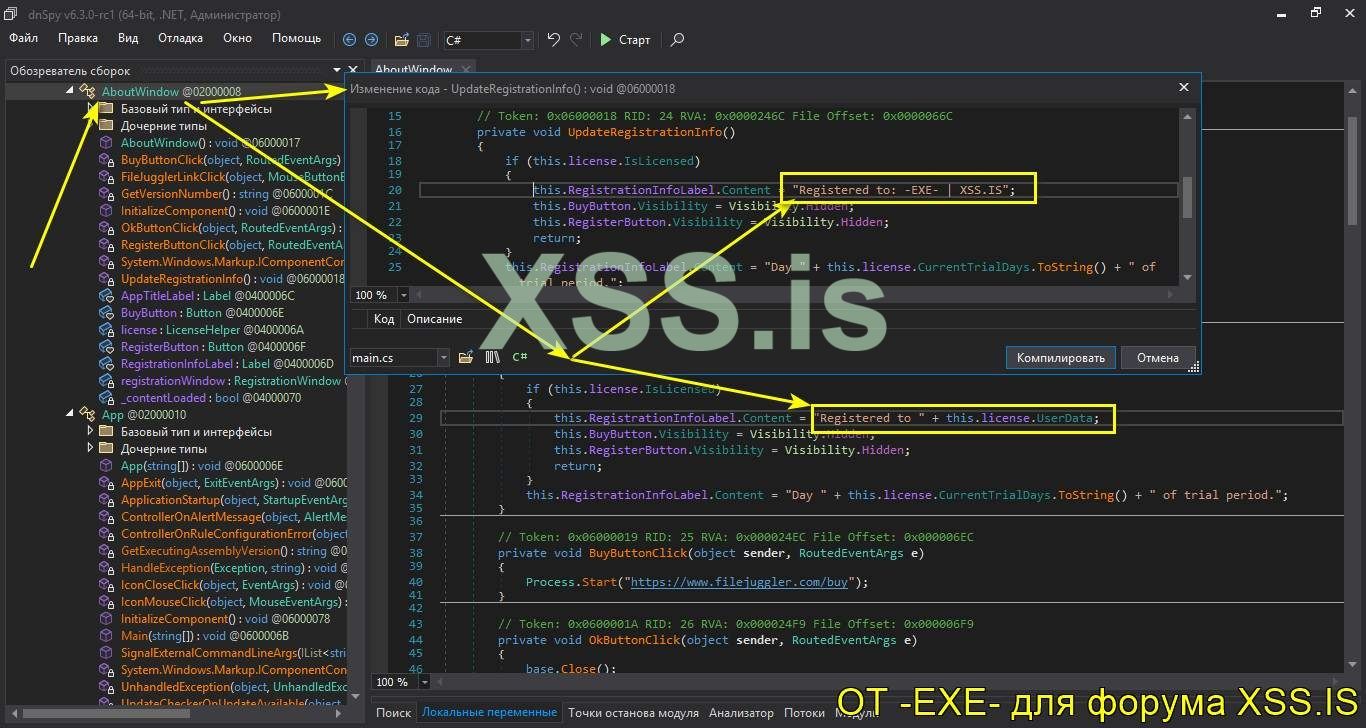Click the field icon beside _contentLoaded
This screenshot has width=1366, height=728.
(106, 398)
